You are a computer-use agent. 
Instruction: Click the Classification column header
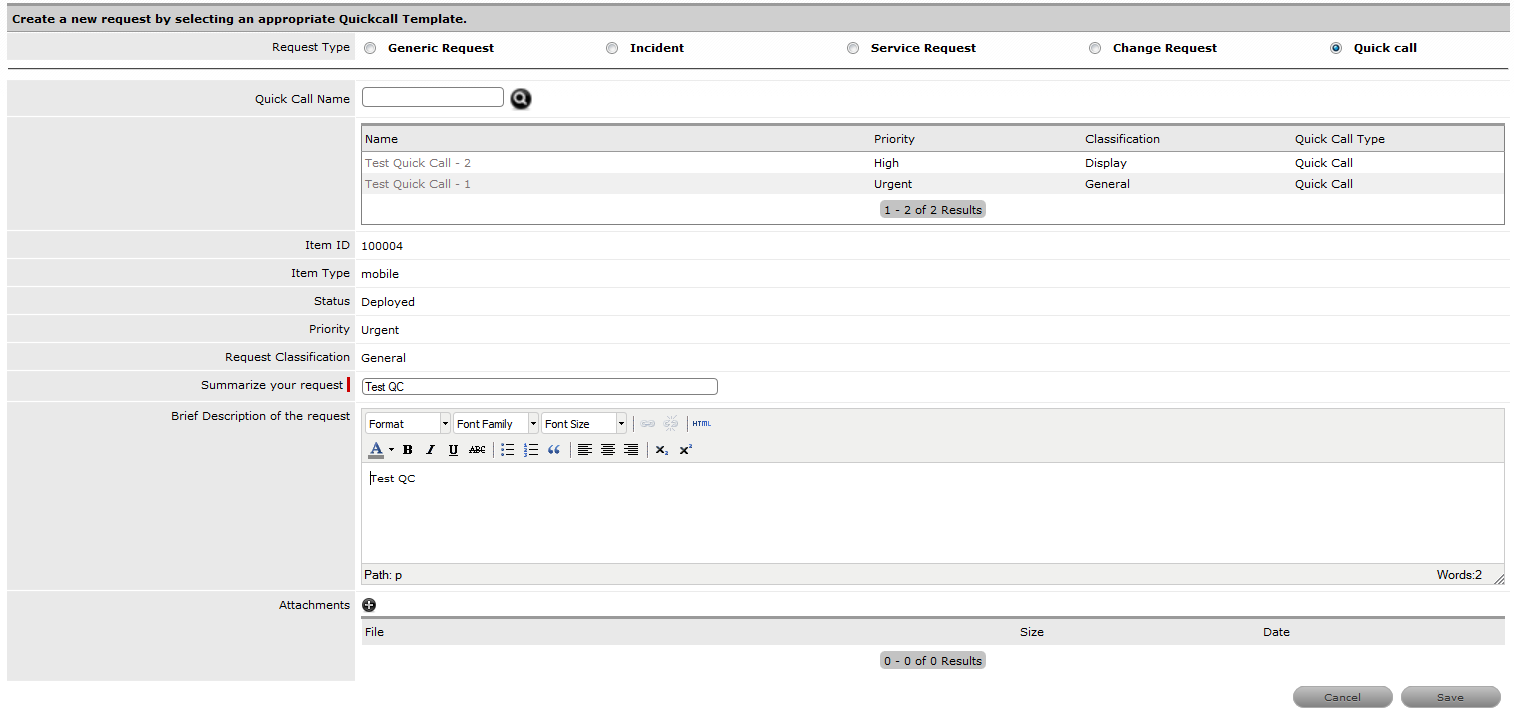coord(1122,139)
